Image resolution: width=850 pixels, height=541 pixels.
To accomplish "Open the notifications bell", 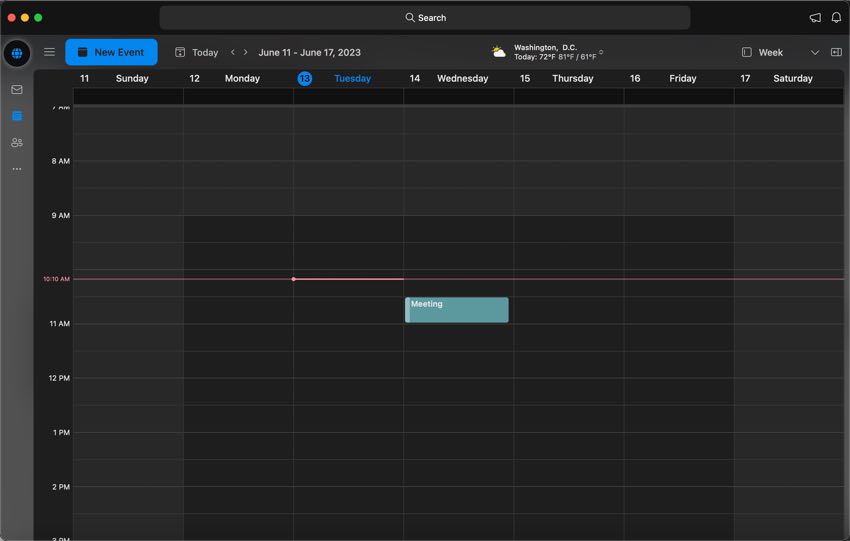I will [x=836, y=18].
